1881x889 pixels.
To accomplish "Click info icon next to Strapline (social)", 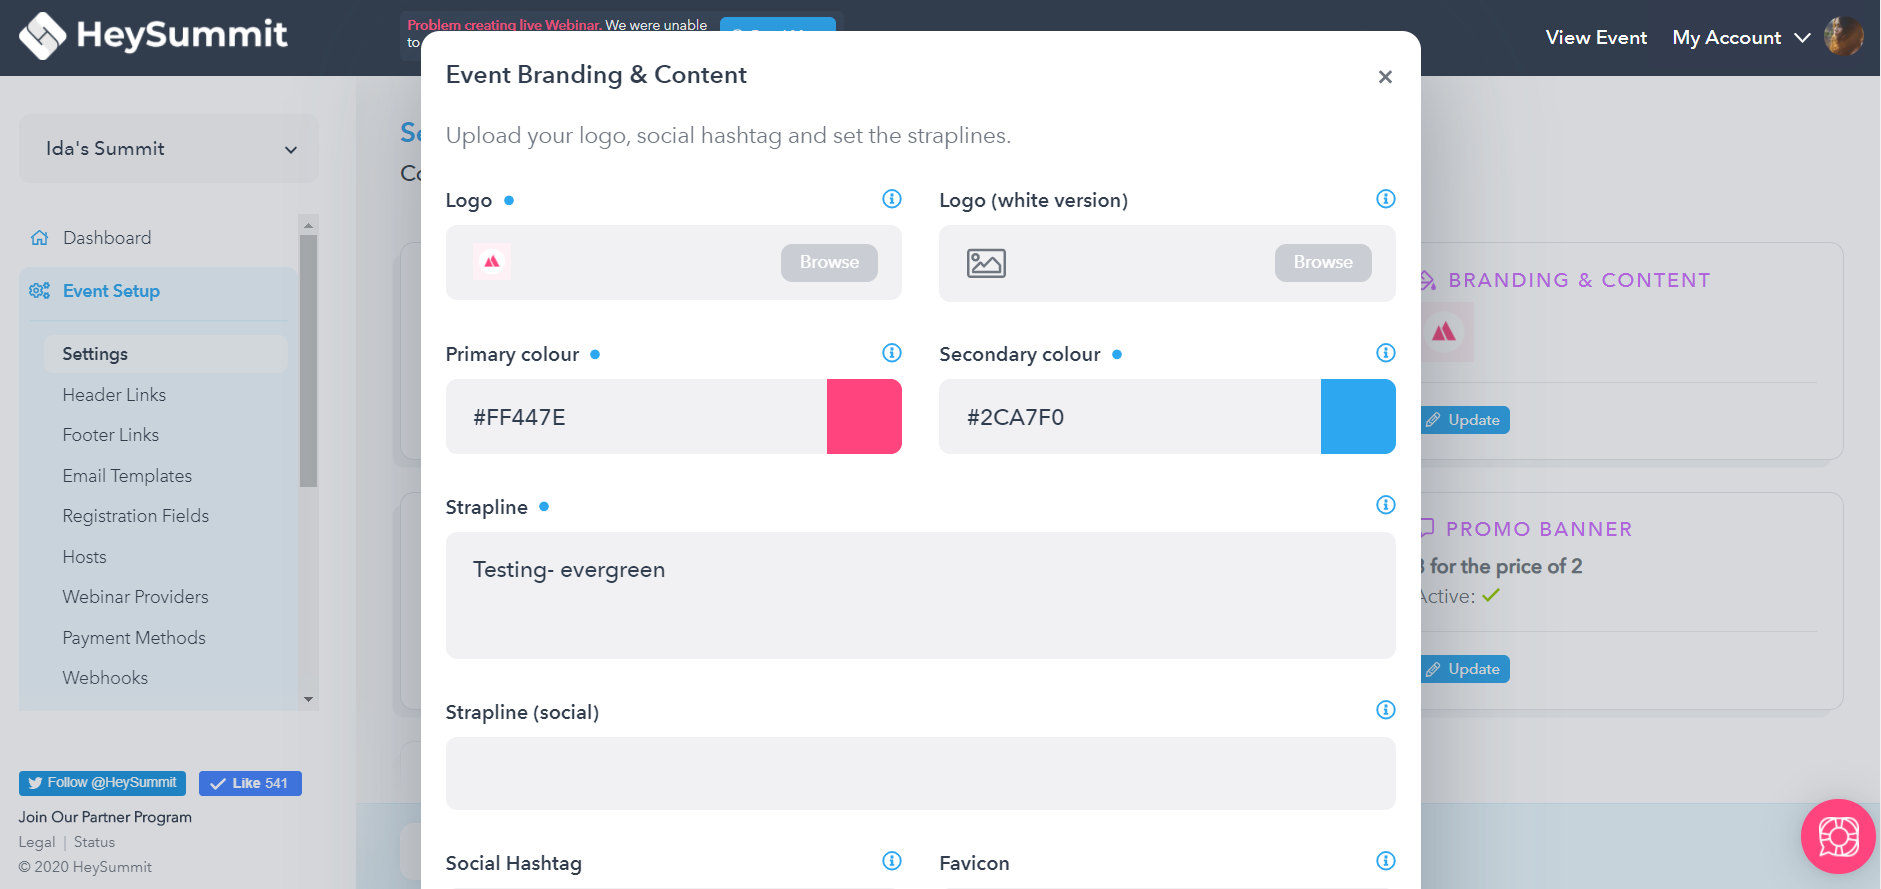I will pyautogui.click(x=1386, y=710).
